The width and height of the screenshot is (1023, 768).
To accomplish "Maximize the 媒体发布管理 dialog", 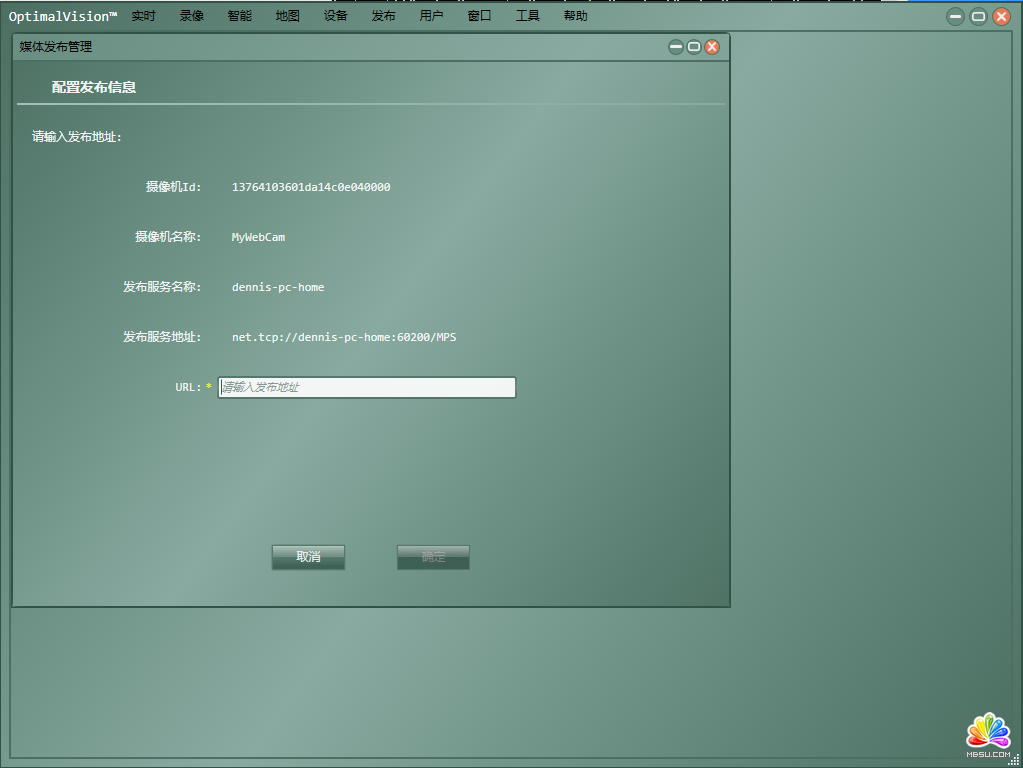I will (694, 47).
